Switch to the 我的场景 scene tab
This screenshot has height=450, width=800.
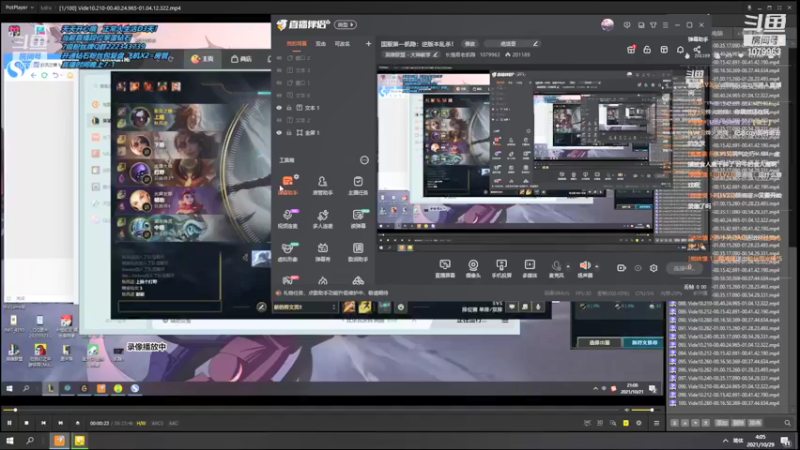click(296, 44)
